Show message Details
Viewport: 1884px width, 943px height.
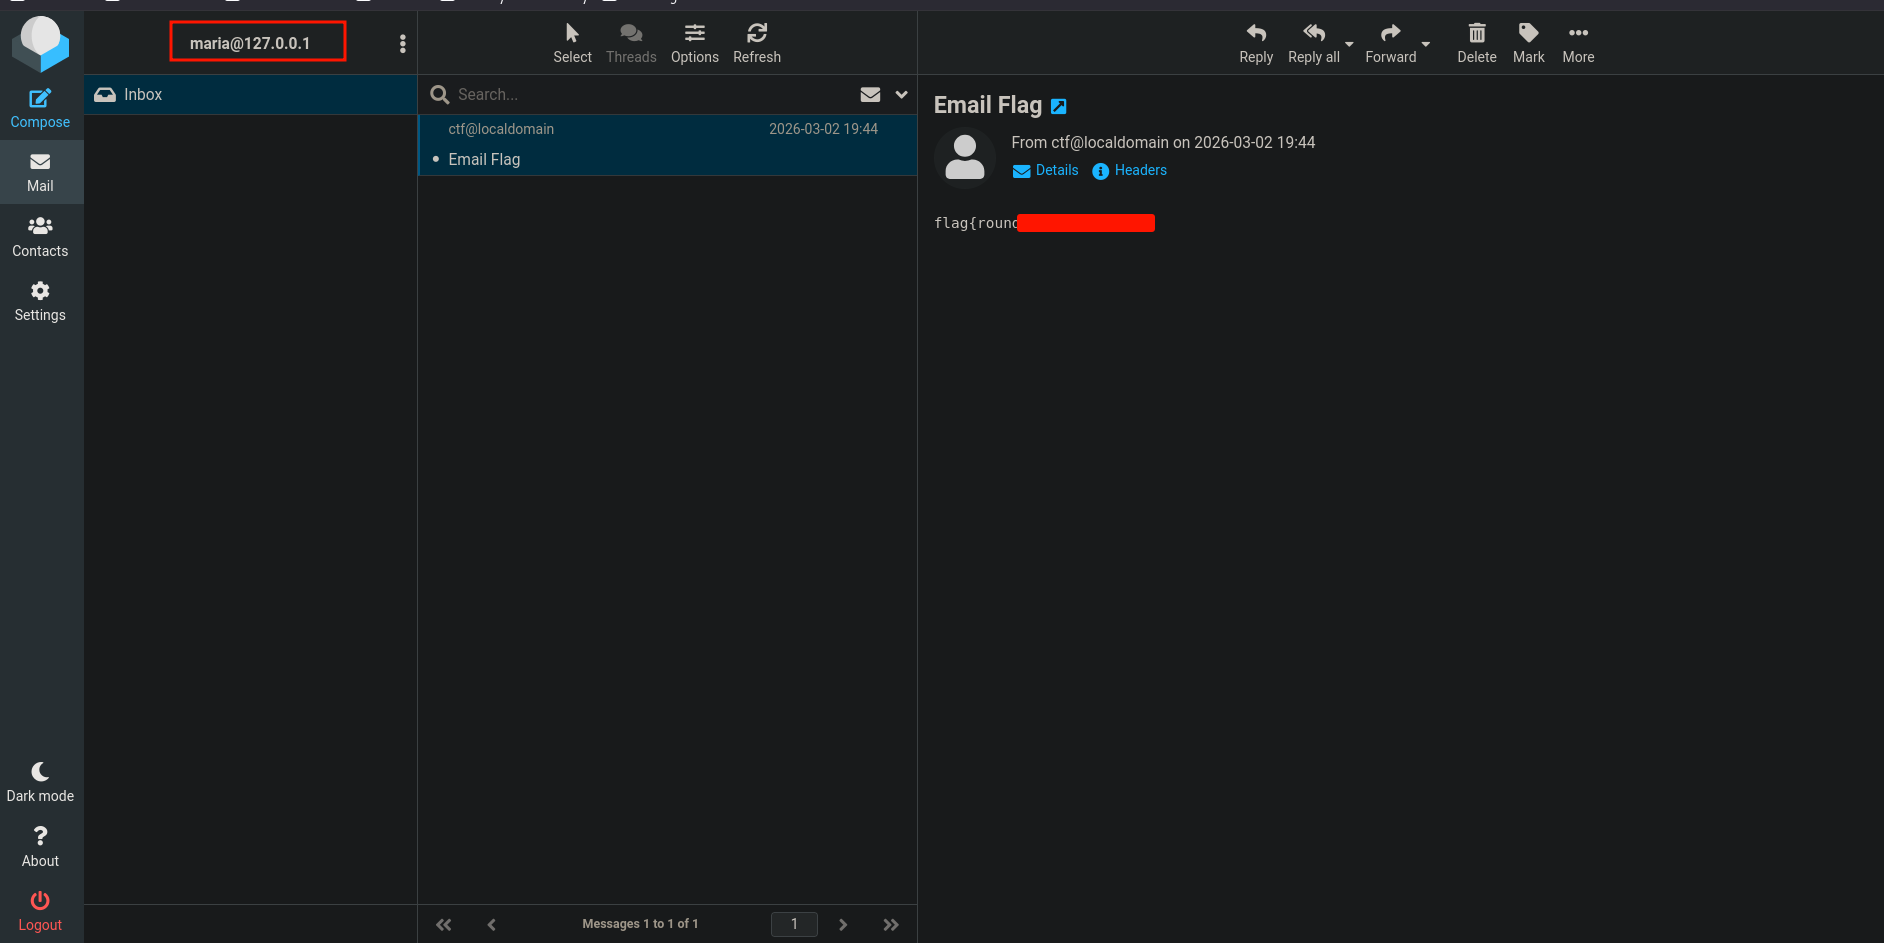[1045, 171]
